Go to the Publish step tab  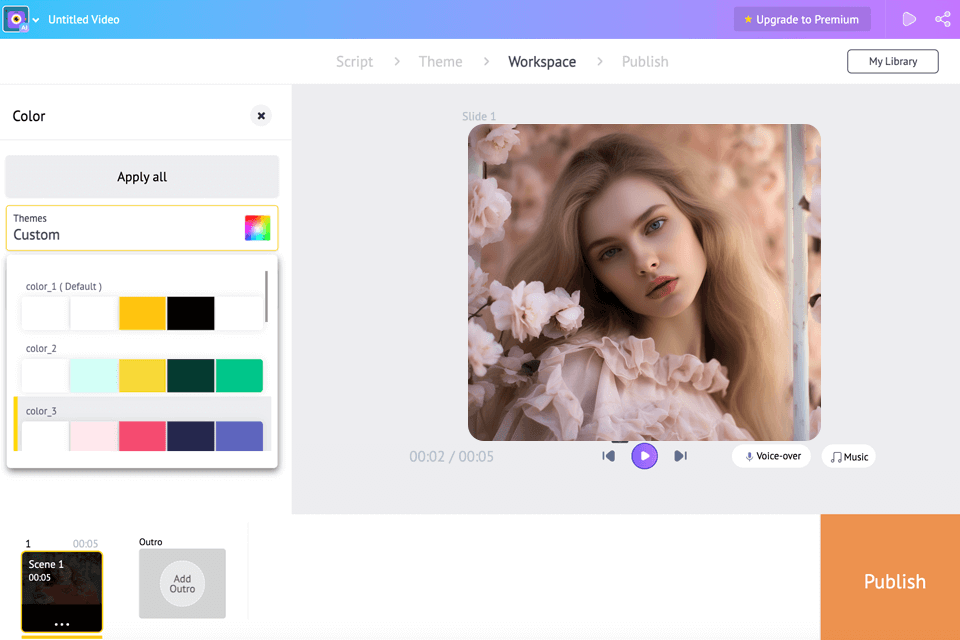pyautogui.click(x=645, y=61)
